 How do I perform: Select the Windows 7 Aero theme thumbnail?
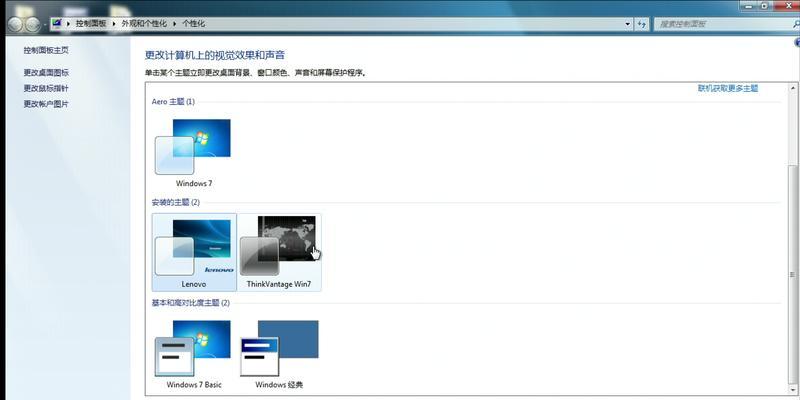click(193, 152)
